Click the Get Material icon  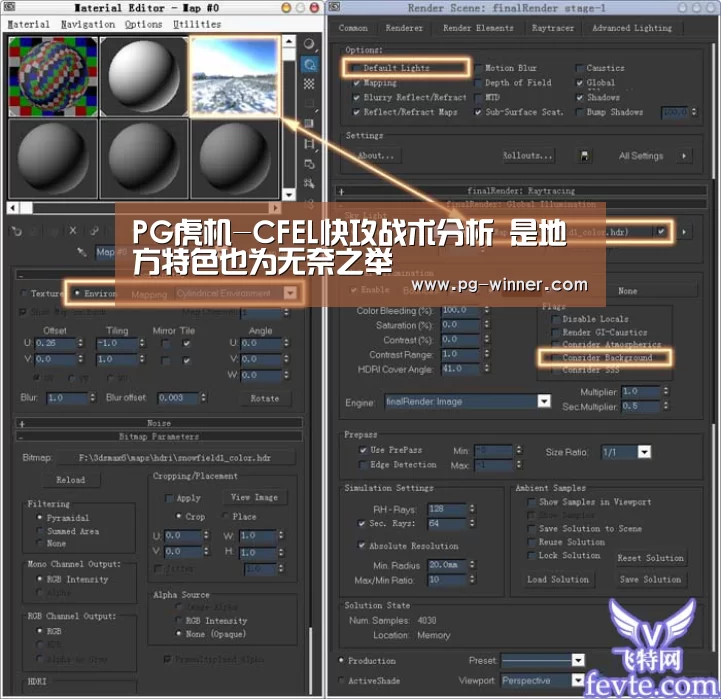point(17,231)
